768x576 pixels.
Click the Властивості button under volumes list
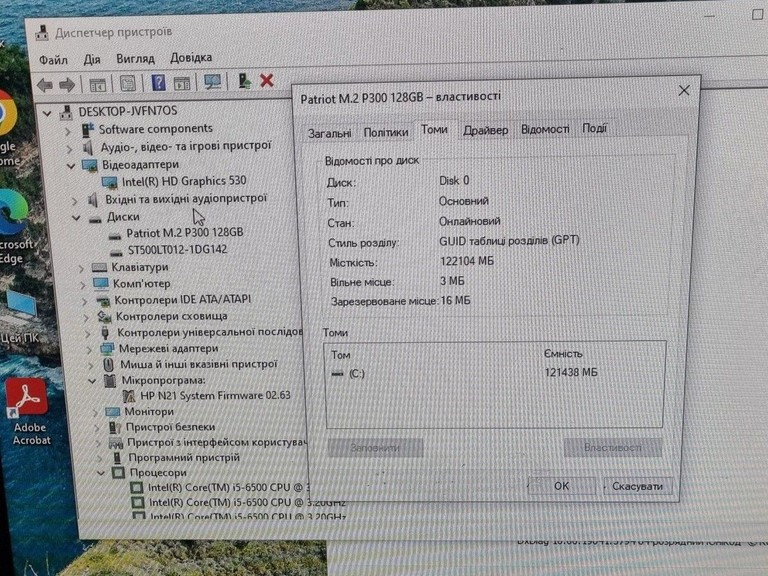612,447
